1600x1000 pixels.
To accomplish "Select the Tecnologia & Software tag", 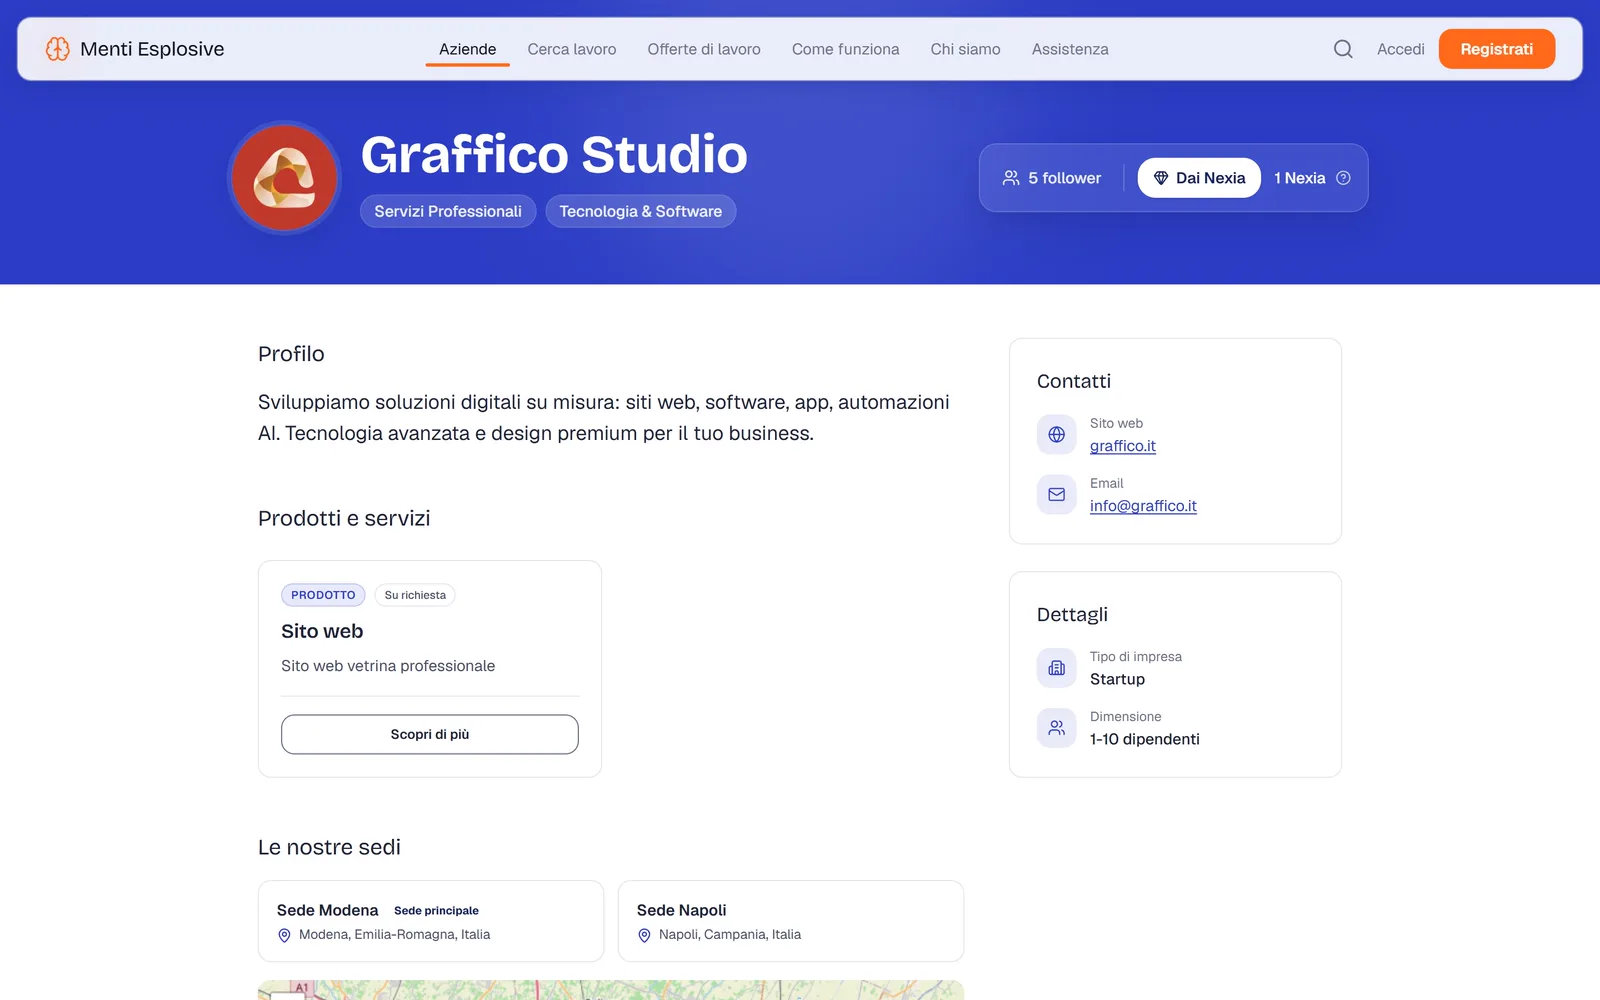I will pos(641,211).
